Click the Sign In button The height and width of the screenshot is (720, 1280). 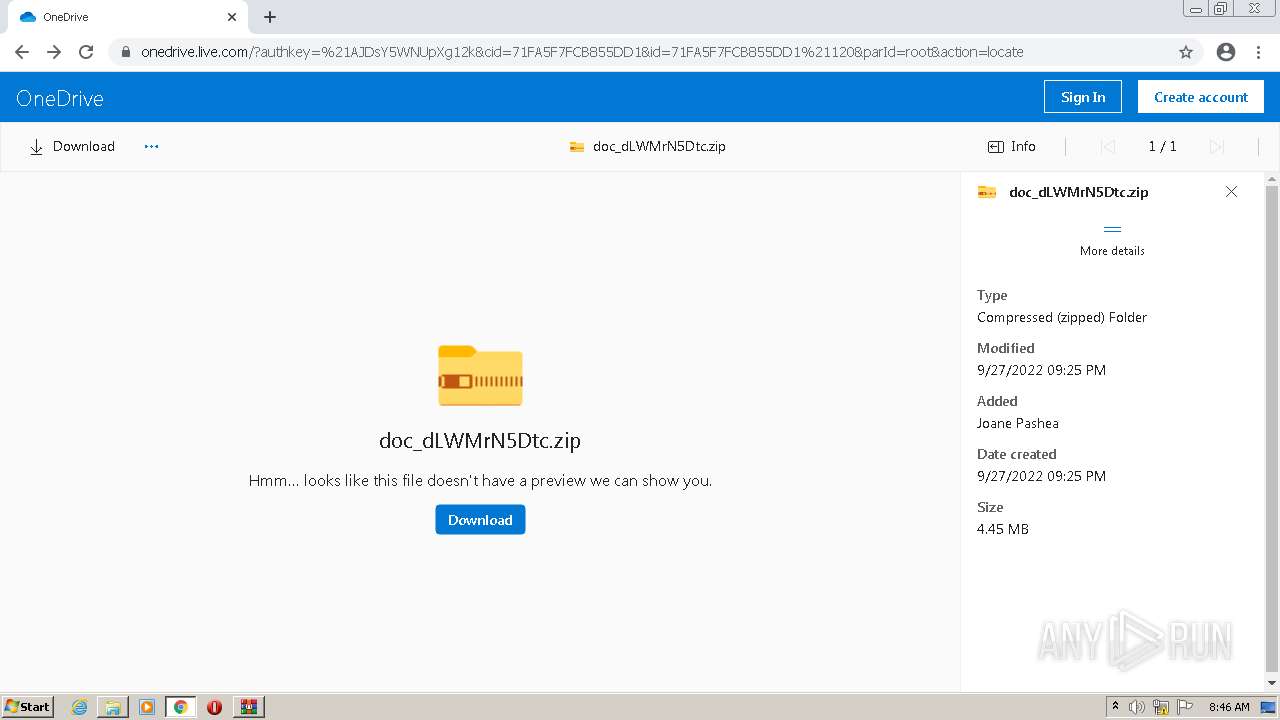click(x=1083, y=97)
